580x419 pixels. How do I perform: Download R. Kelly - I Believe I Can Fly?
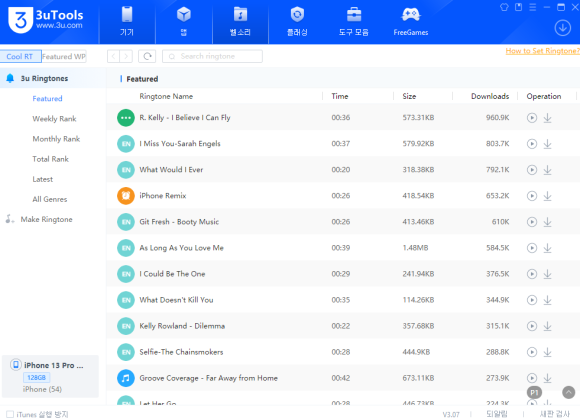coord(547,118)
